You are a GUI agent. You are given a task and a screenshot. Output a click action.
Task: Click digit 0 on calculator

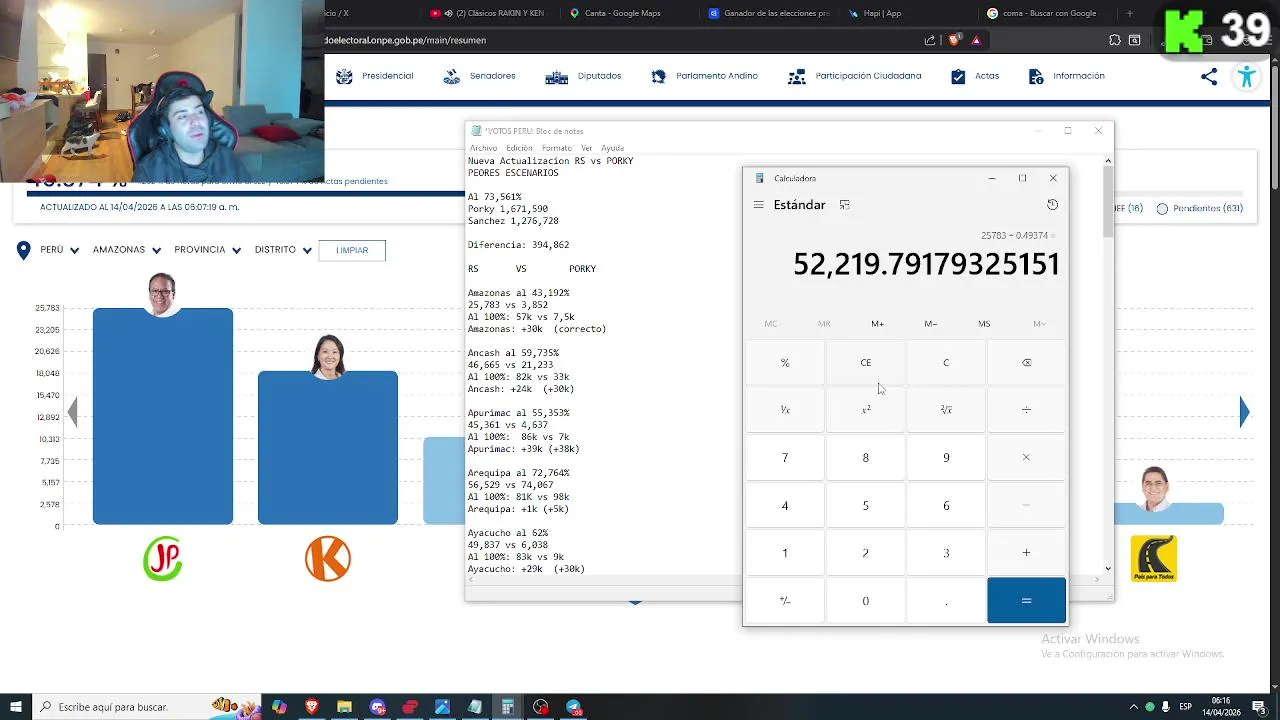point(866,601)
